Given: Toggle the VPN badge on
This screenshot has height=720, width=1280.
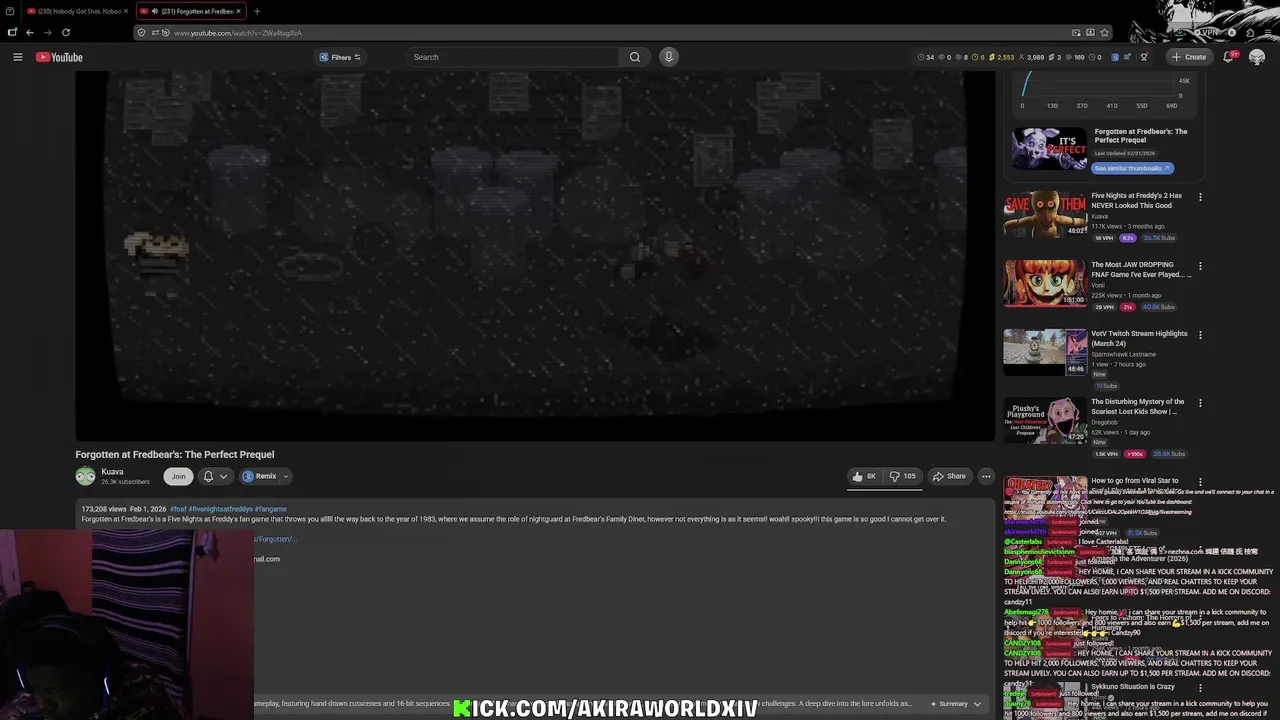Looking at the screenshot, I should point(1209,32).
